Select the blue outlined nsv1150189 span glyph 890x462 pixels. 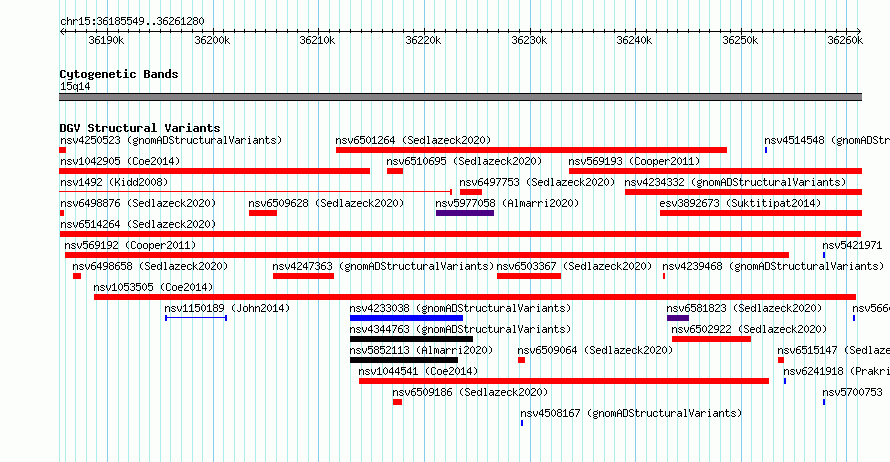point(196,318)
